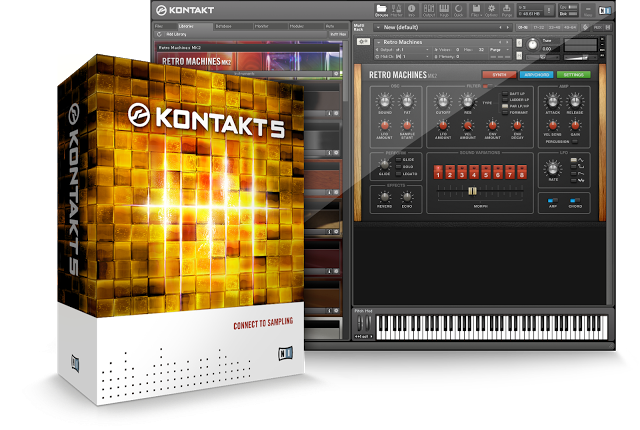
Task: Open instrument edit wrench icon
Action: [x=363, y=42]
